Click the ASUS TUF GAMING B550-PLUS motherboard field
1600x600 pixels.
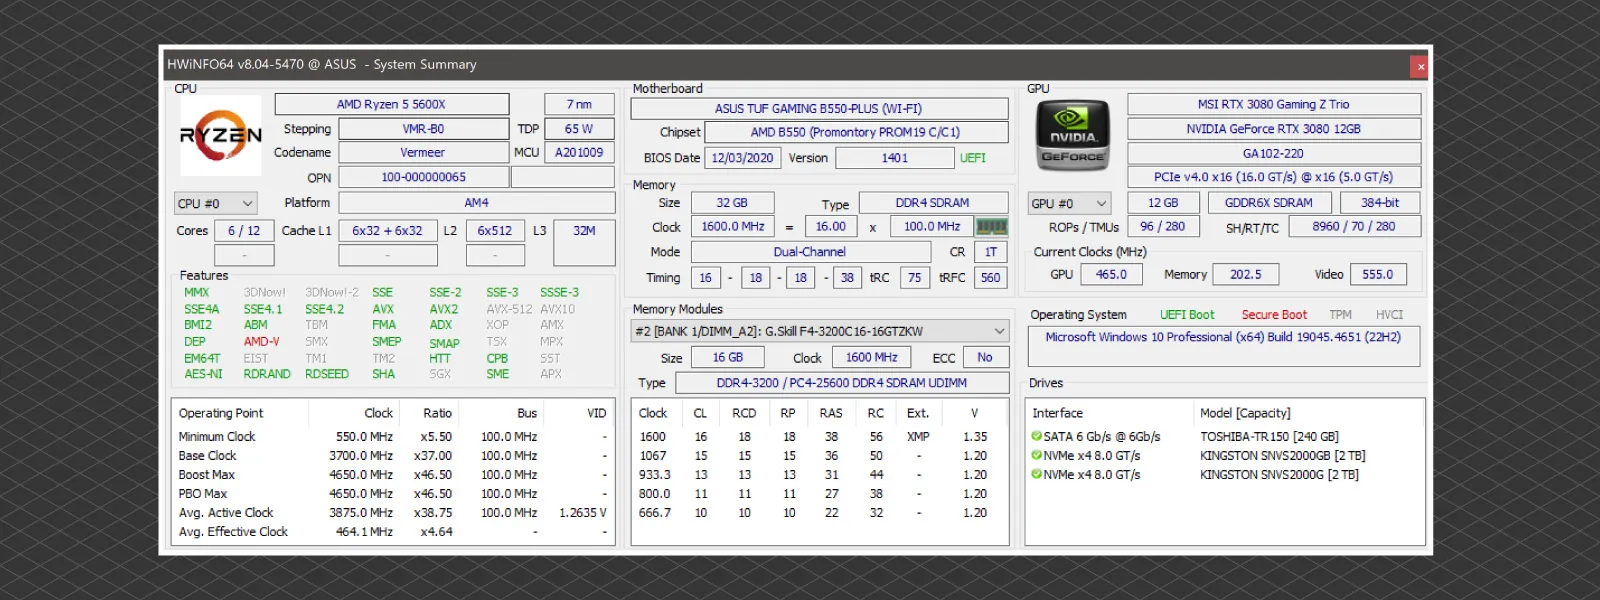[x=819, y=108]
